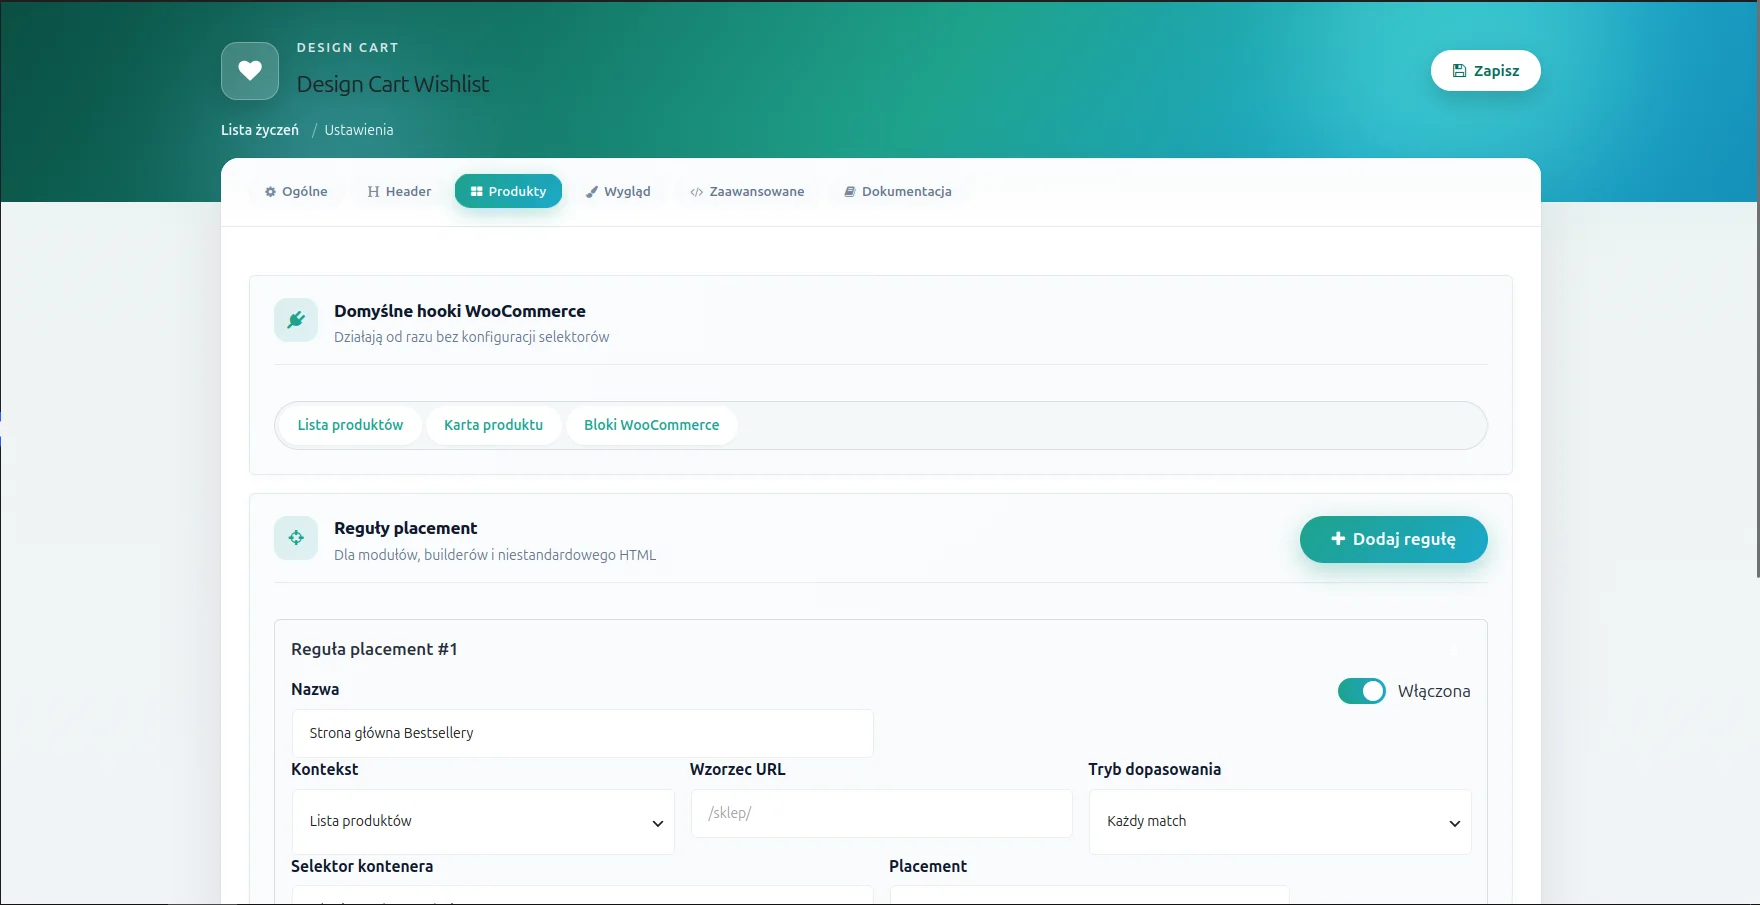Click the Dodaj regułę button

[x=1393, y=539]
